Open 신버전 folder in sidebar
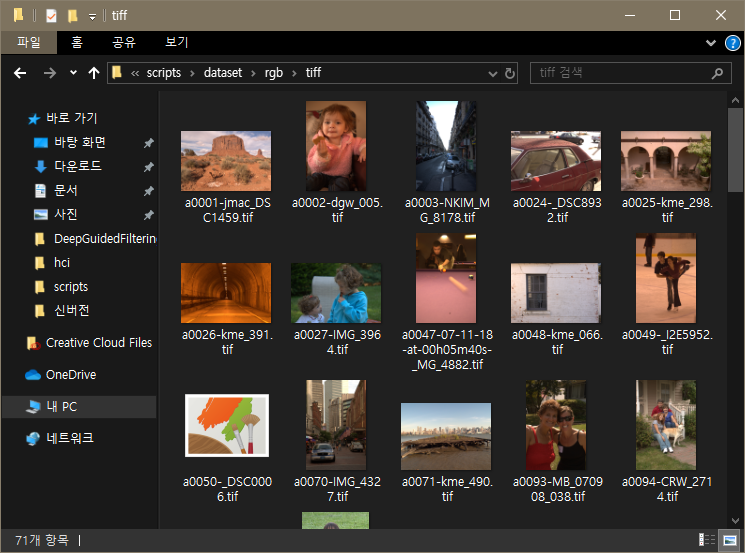This screenshot has width=745, height=553. [x=71, y=311]
